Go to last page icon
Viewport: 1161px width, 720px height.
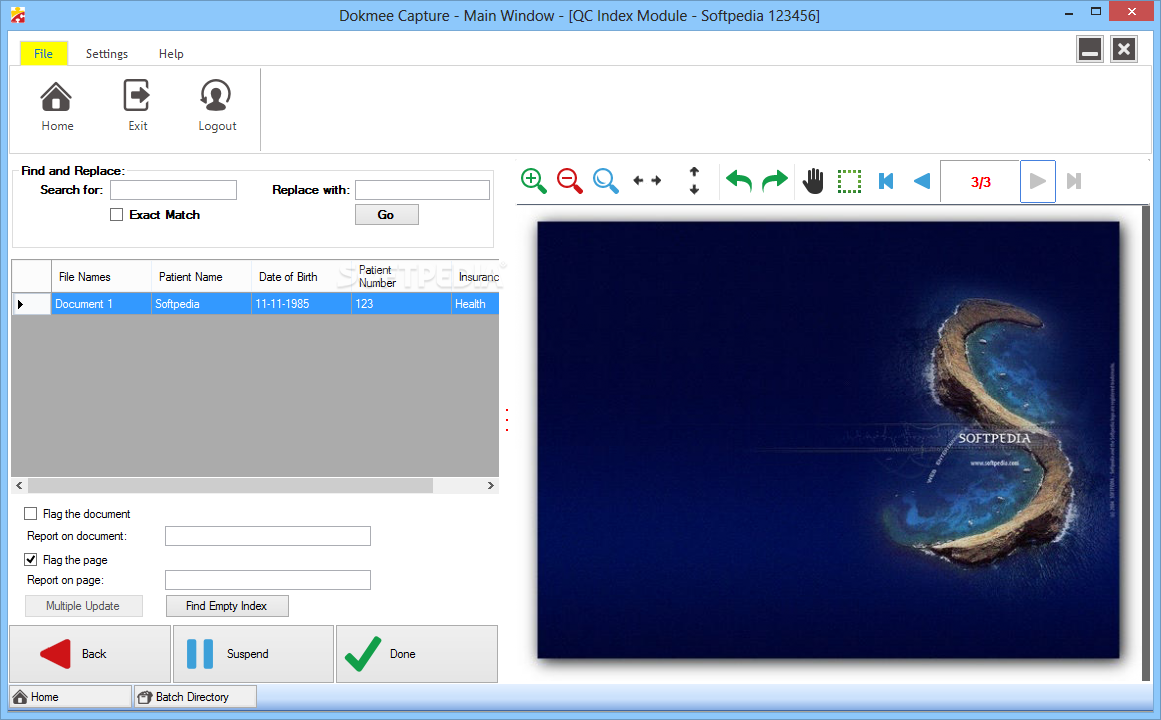tap(1074, 181)
